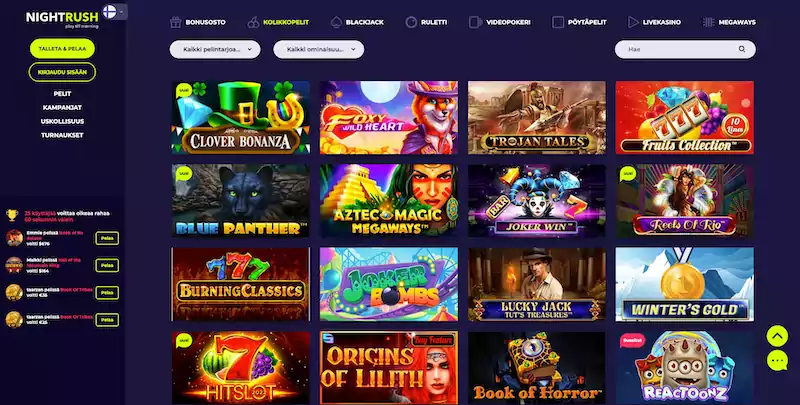Click the Bonusosto gift icon
The image size is (800, 405).
[176, 22]
